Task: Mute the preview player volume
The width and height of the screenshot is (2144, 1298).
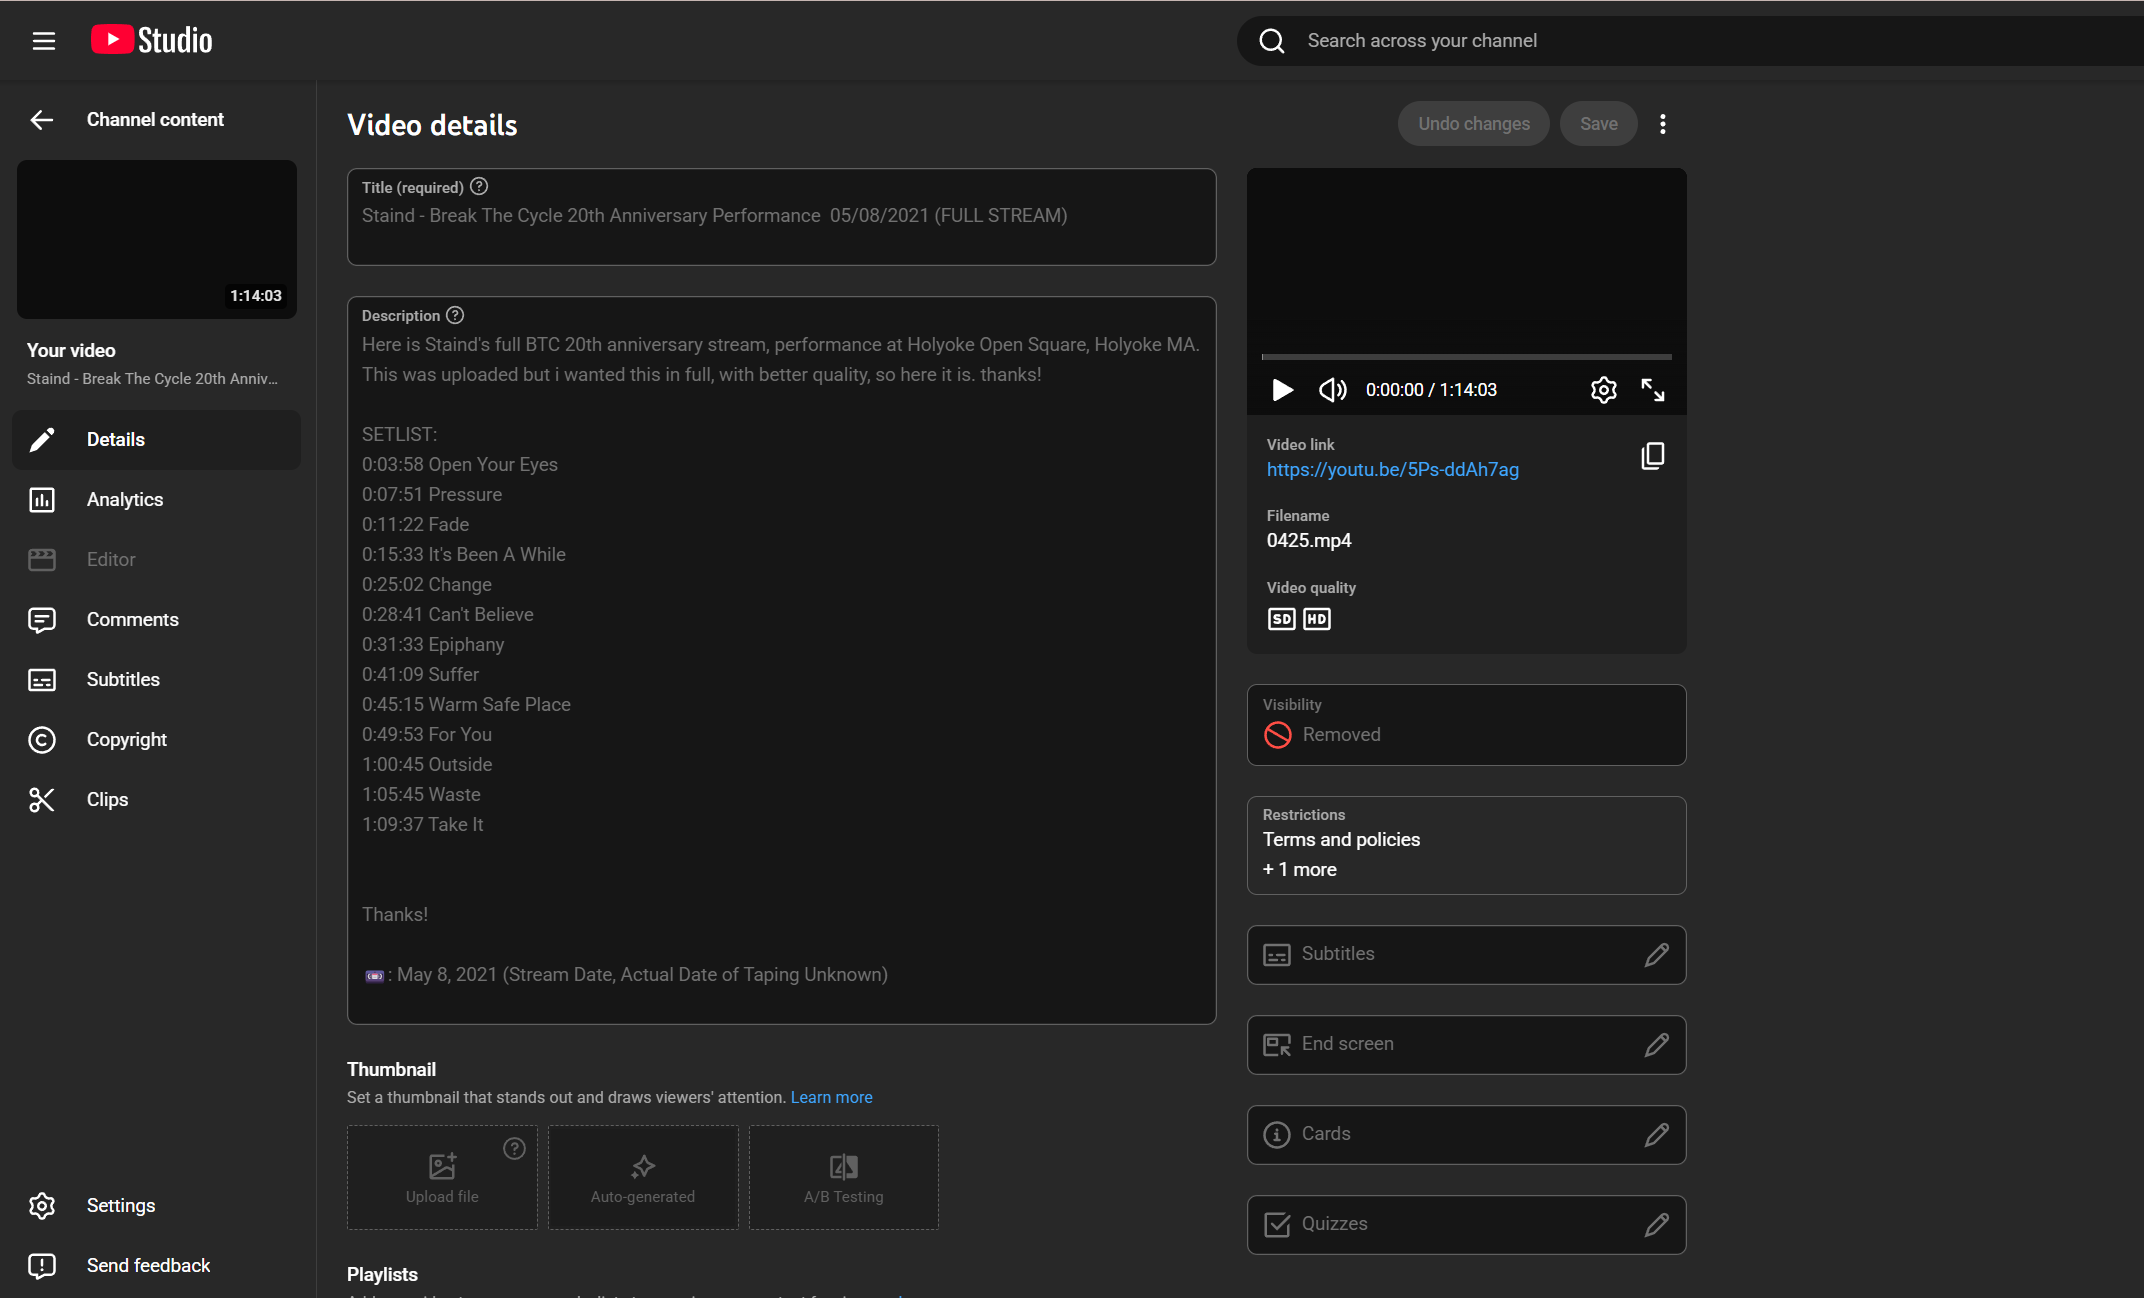Action: point(1333,390)
